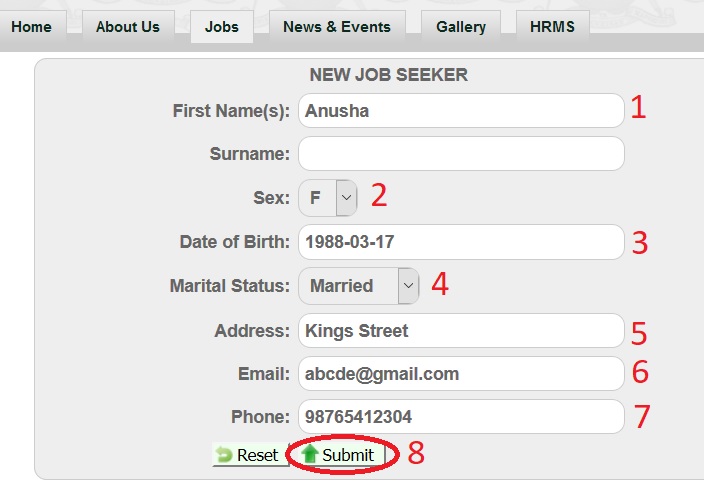
Task: Go to the About Us tab
Action: pyautogui.click(x=127, y=27)
